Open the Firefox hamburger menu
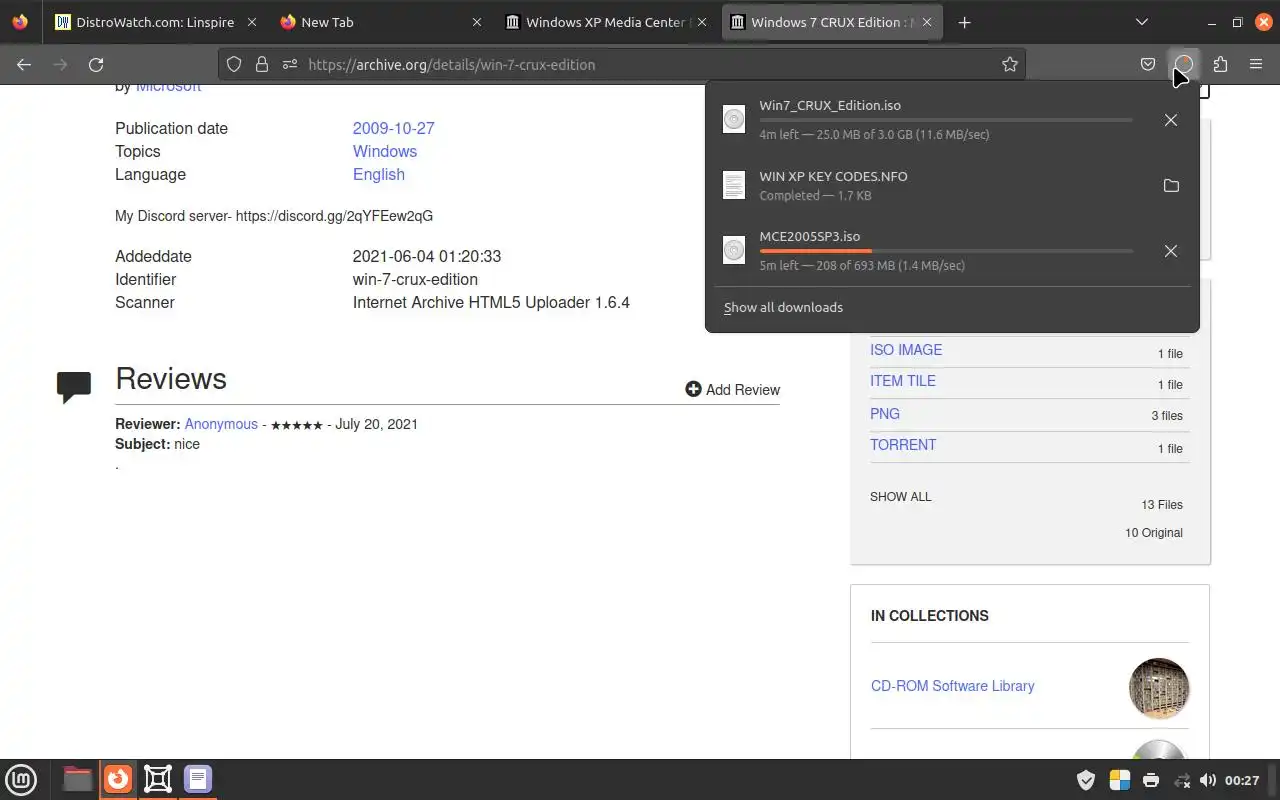1280x800 pixels. [x=1256, y=64]
